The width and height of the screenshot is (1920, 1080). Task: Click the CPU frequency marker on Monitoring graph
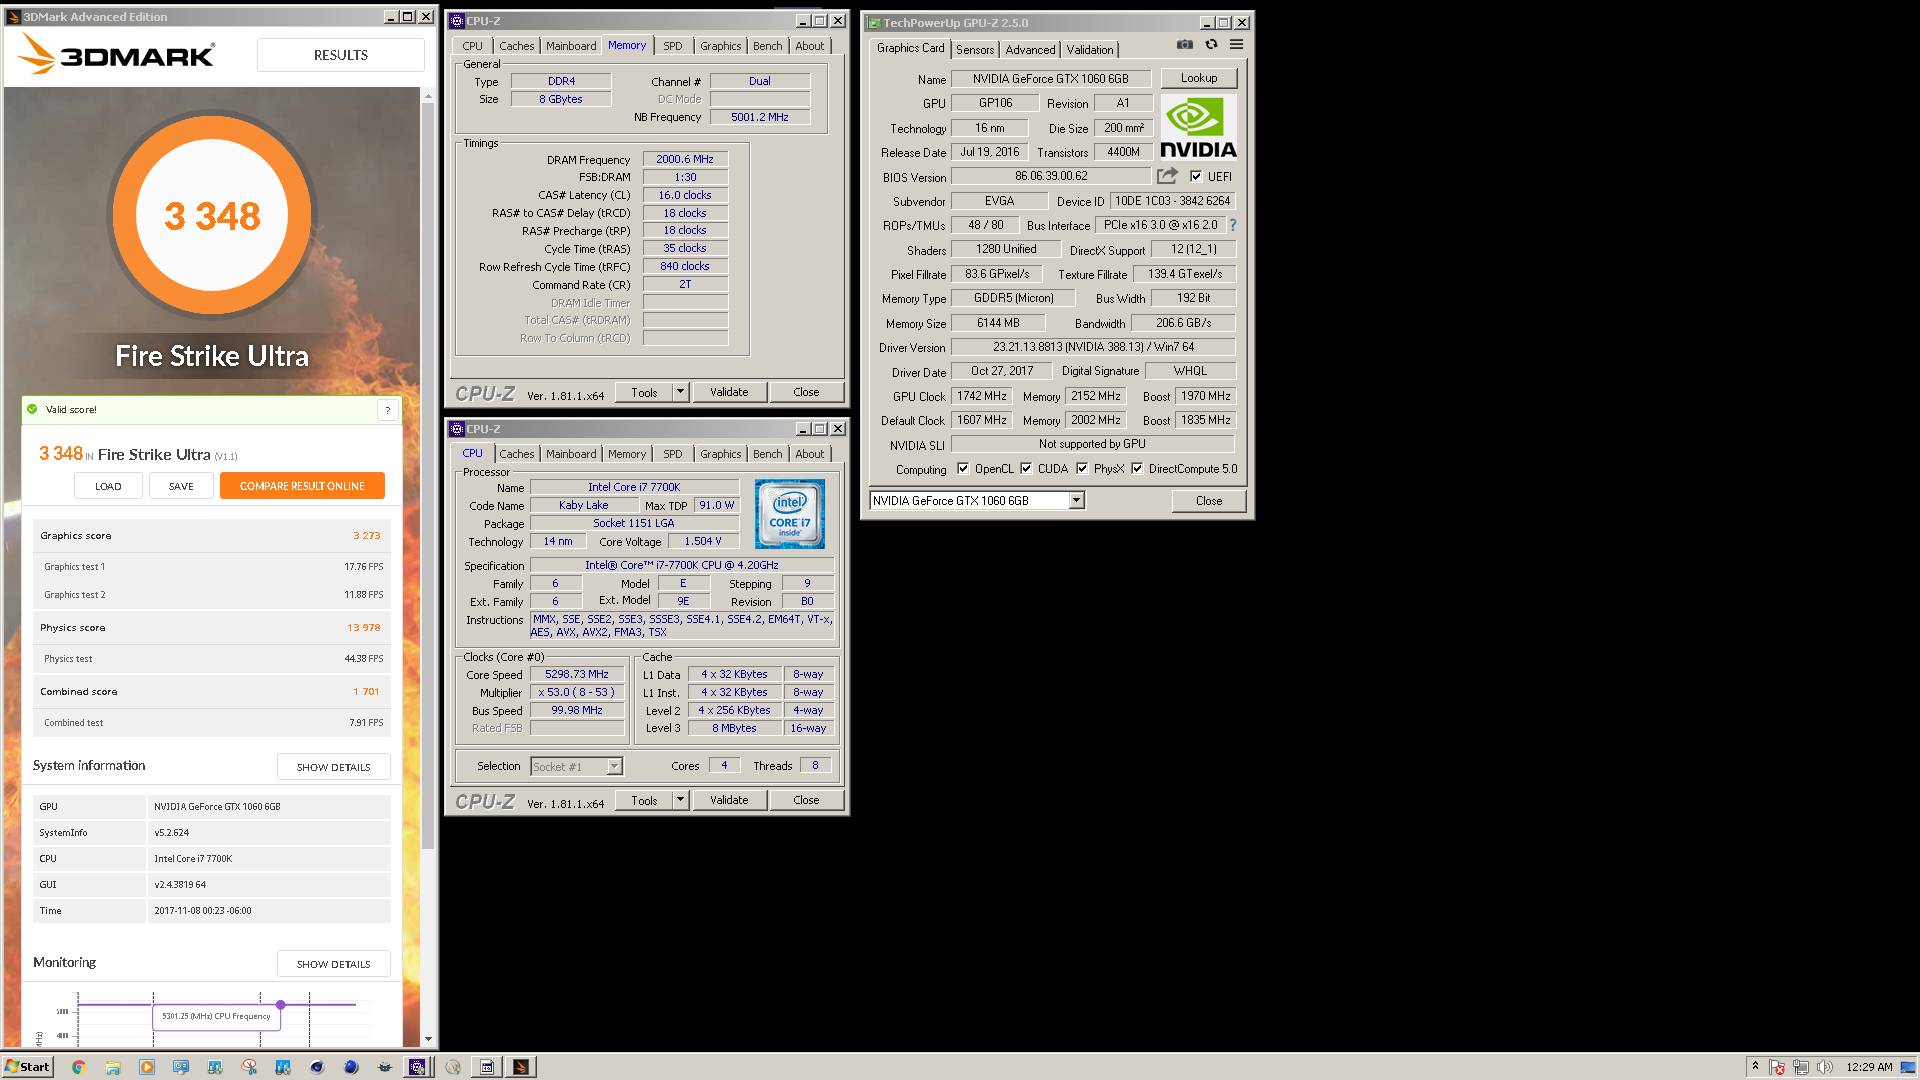tap(281, 1004)
